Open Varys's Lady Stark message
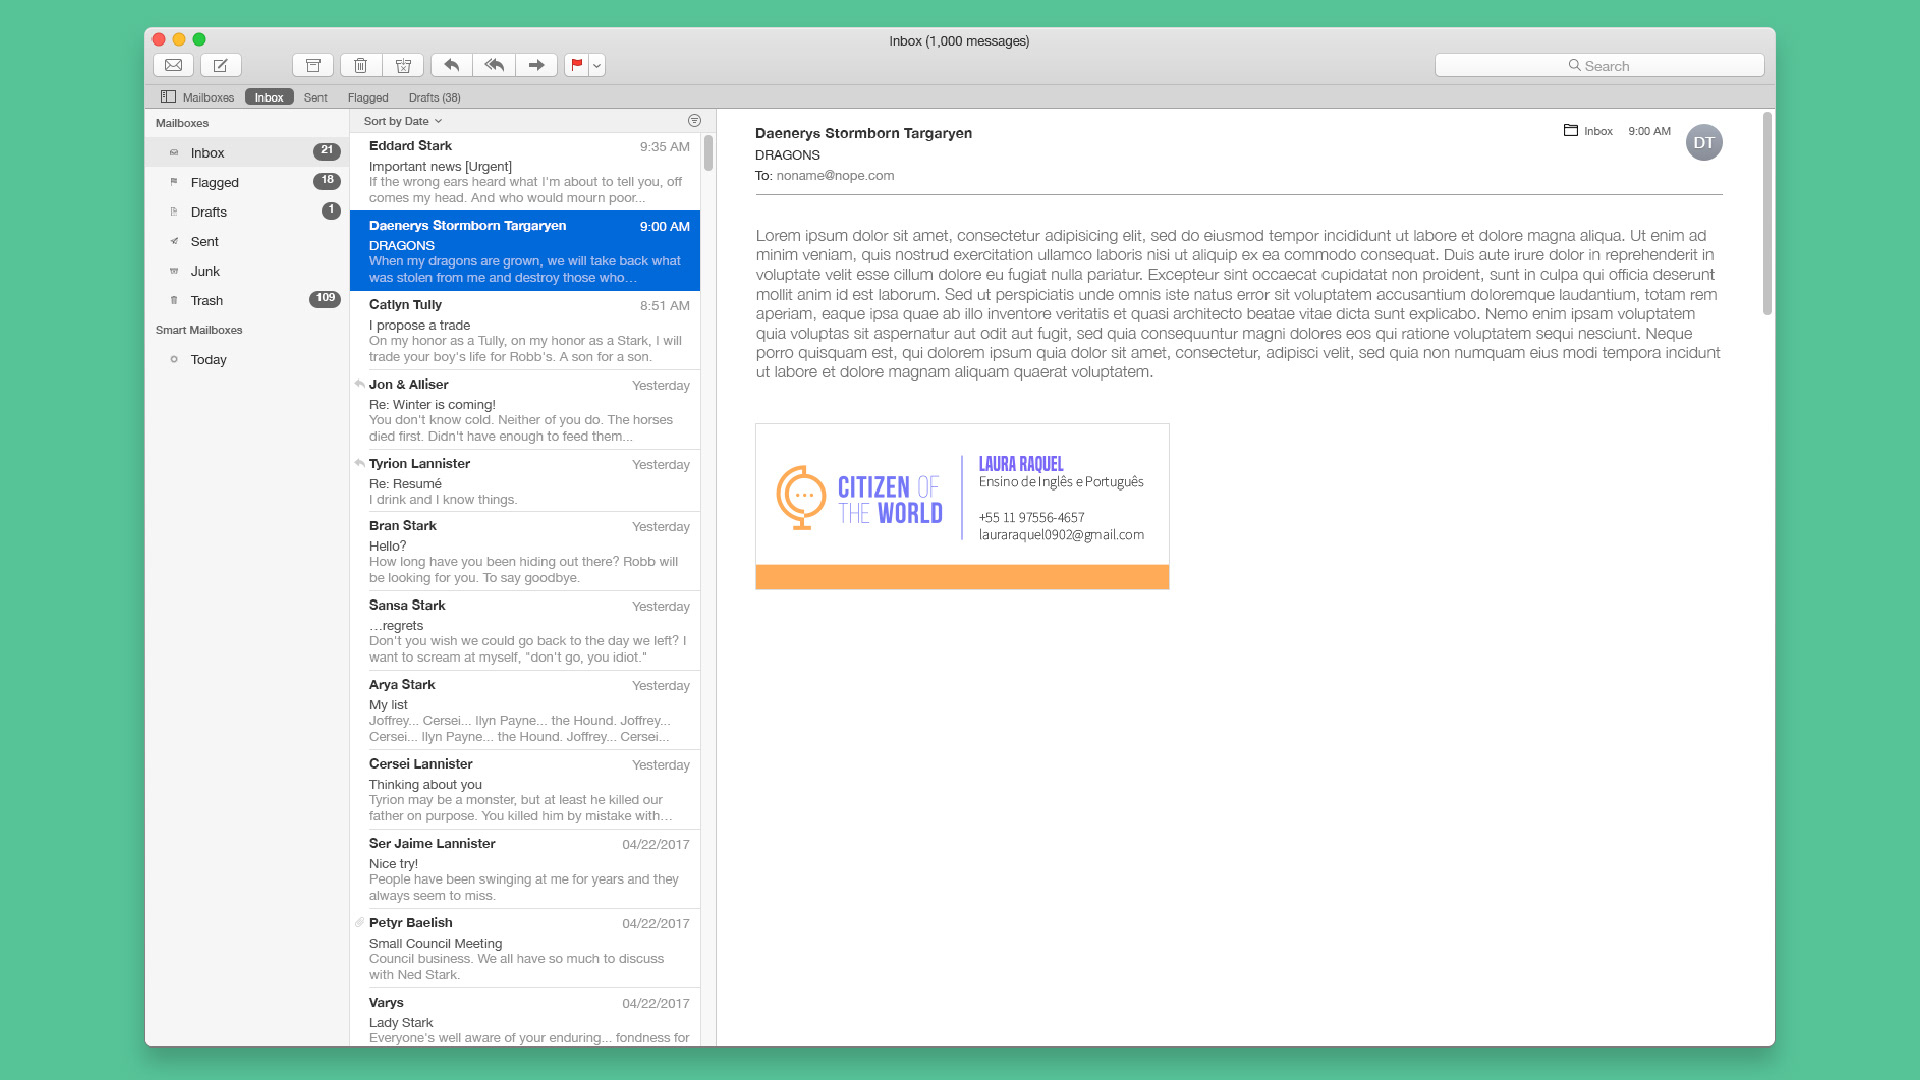This screenshot has width=1920, height=1080. [525, 1018]
